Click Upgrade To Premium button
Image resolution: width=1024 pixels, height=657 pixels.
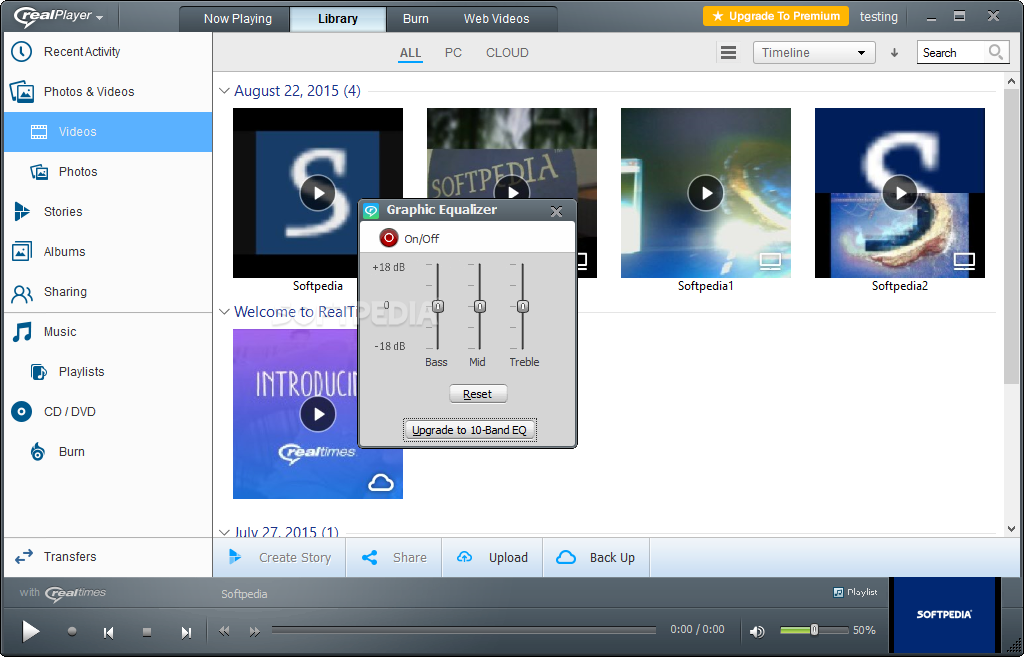coord(776,16)
